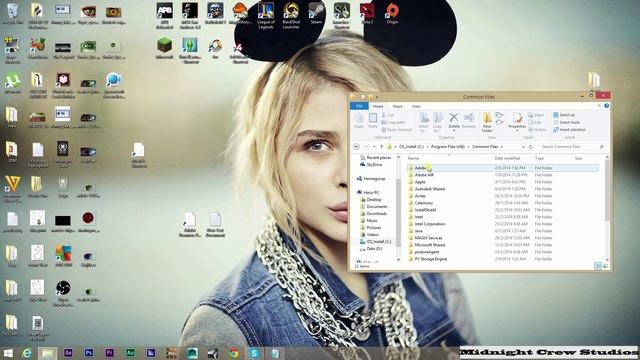Click Select none in the ribbon
Screen dimensions: 640x360
coord(566,122)
